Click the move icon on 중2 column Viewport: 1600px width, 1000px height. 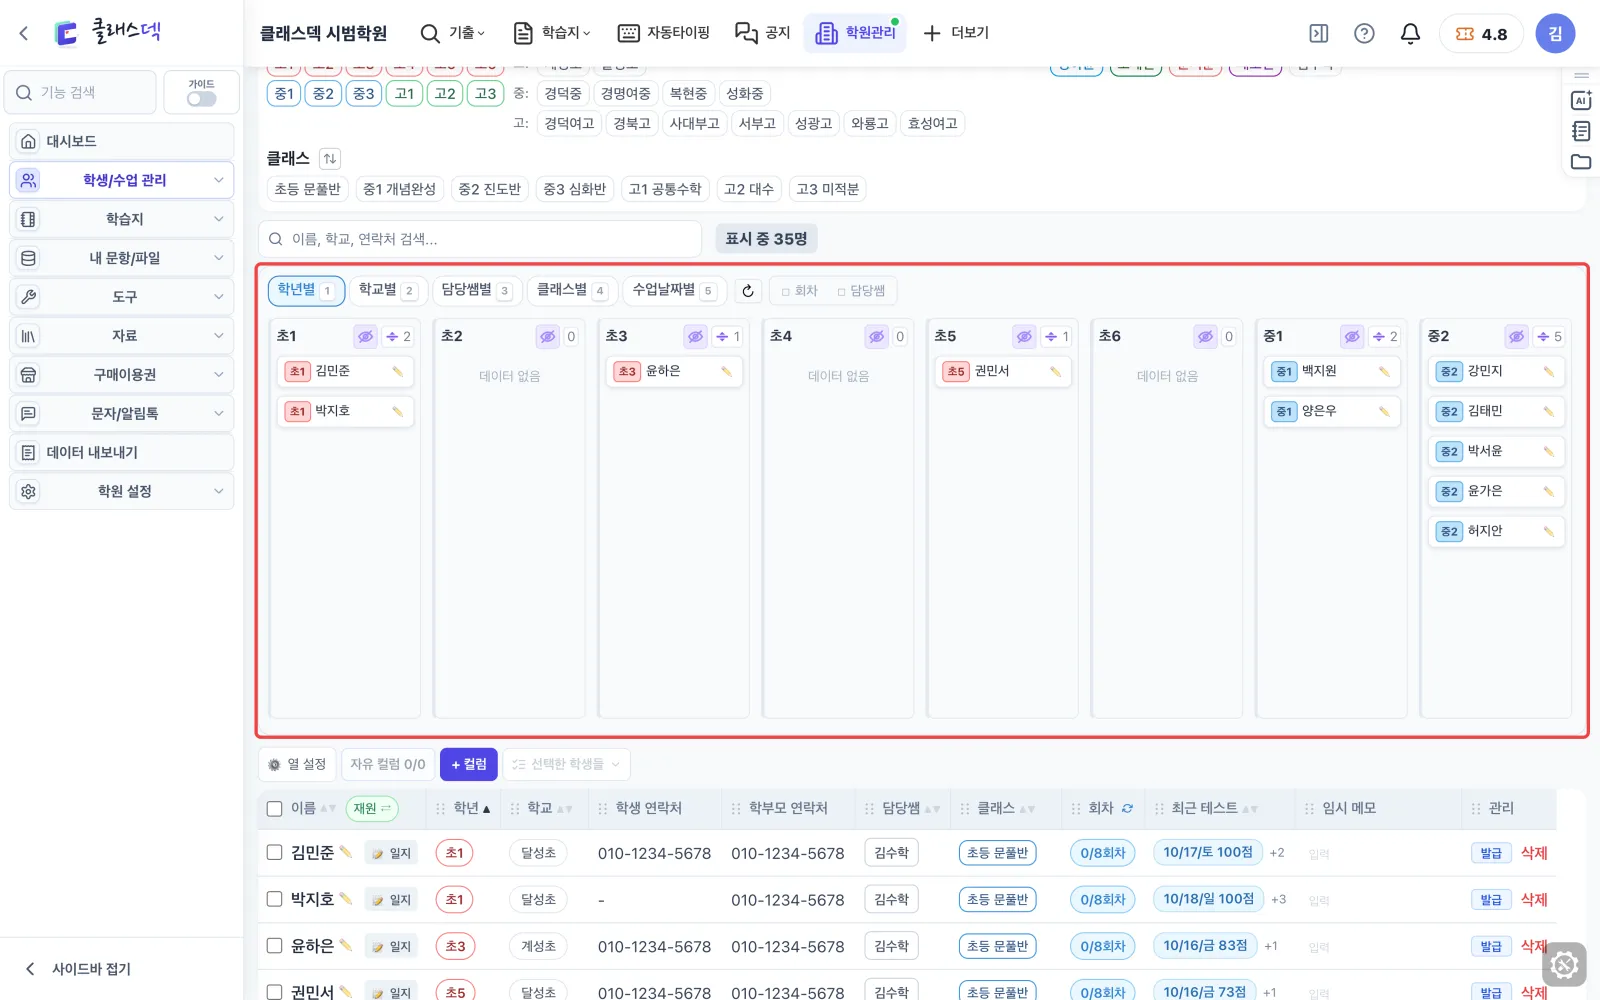pyautogui.click(x=1543, y=337)
